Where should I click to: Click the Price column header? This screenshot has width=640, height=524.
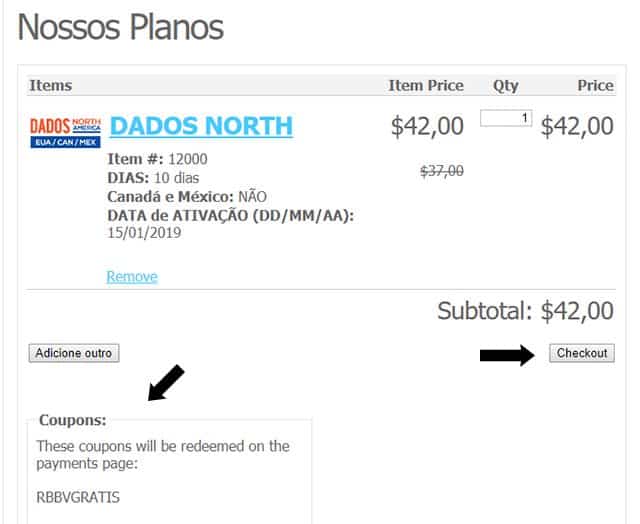coord(595,85)
